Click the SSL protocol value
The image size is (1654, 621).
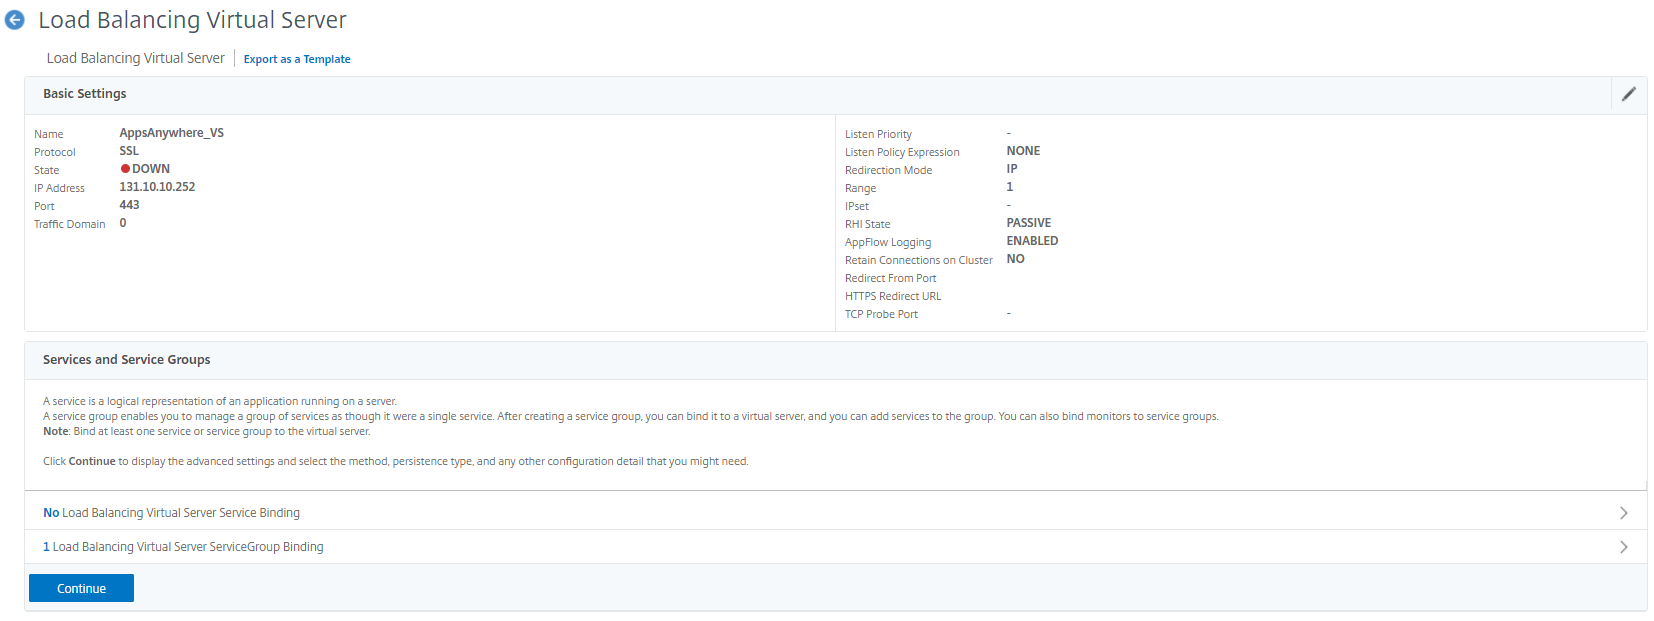click(129, 151)
